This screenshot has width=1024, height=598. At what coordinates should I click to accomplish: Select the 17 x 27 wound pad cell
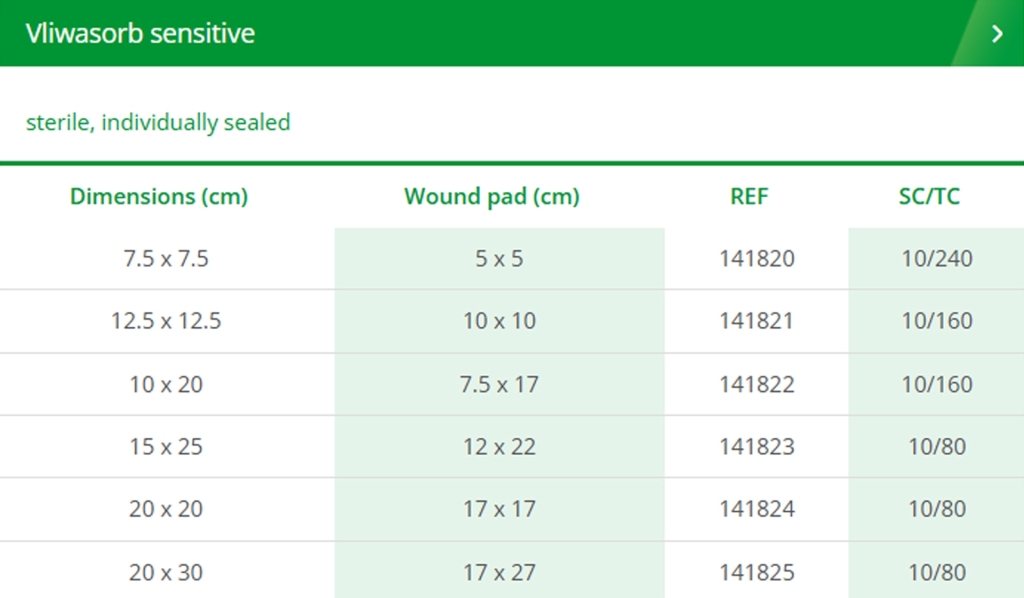click(x=499, y=573)
